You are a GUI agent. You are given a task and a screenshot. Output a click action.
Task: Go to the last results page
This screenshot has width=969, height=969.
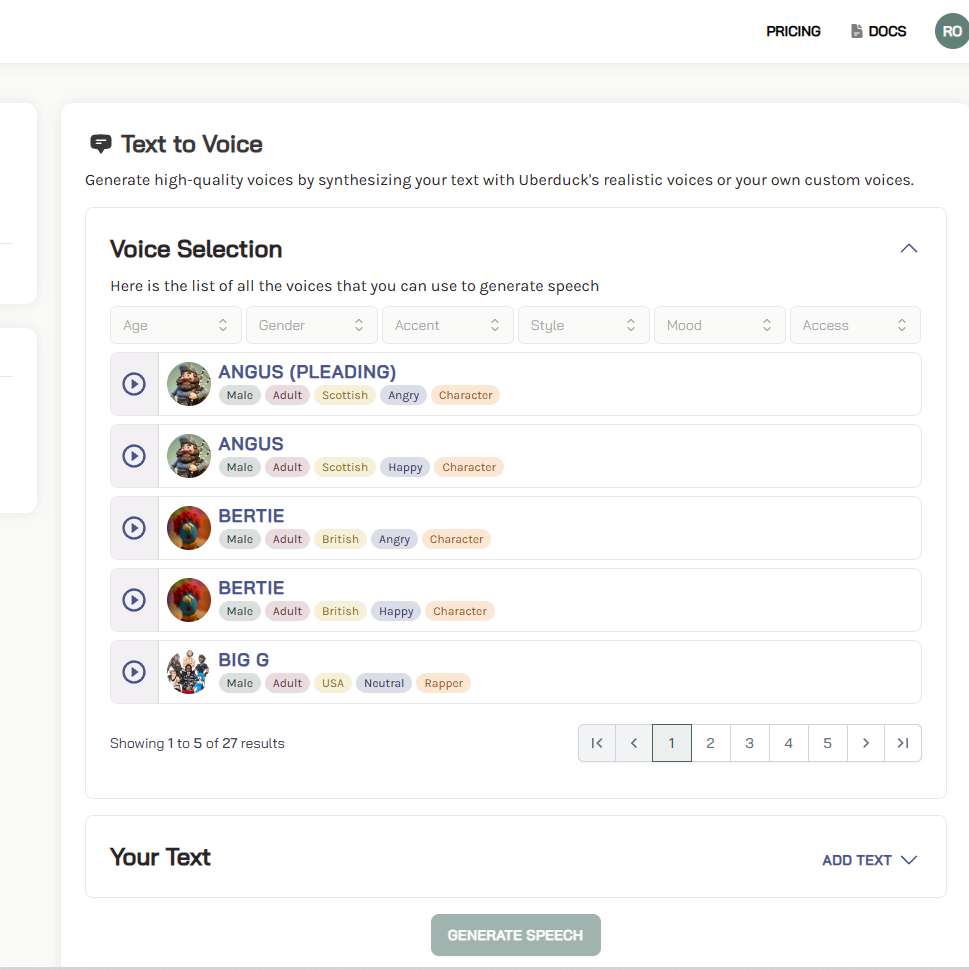(x=902, y=743)
